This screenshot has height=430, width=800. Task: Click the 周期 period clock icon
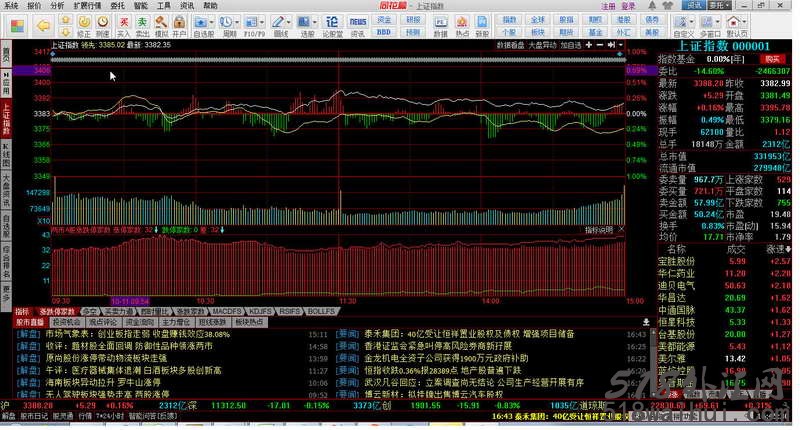(226, 22)
